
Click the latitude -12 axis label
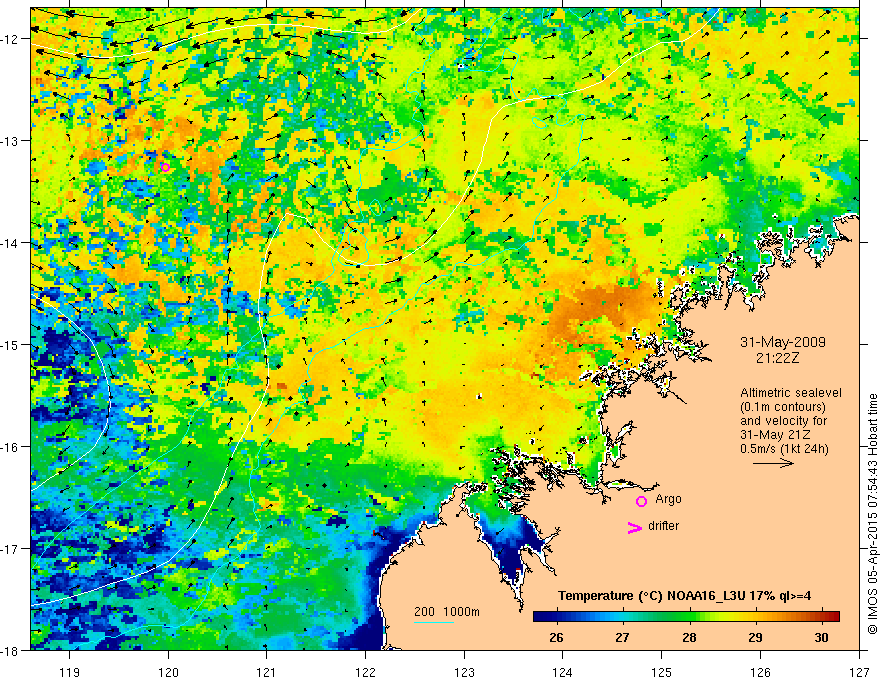pyautogui.click(x=11, y=39)
